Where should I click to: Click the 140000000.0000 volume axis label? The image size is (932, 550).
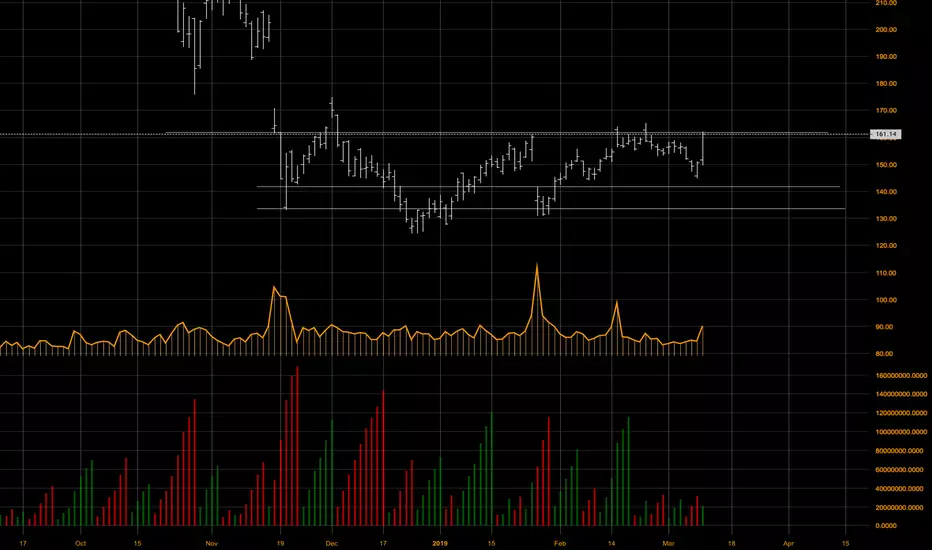pyautogui.click(x=901, y=394)
